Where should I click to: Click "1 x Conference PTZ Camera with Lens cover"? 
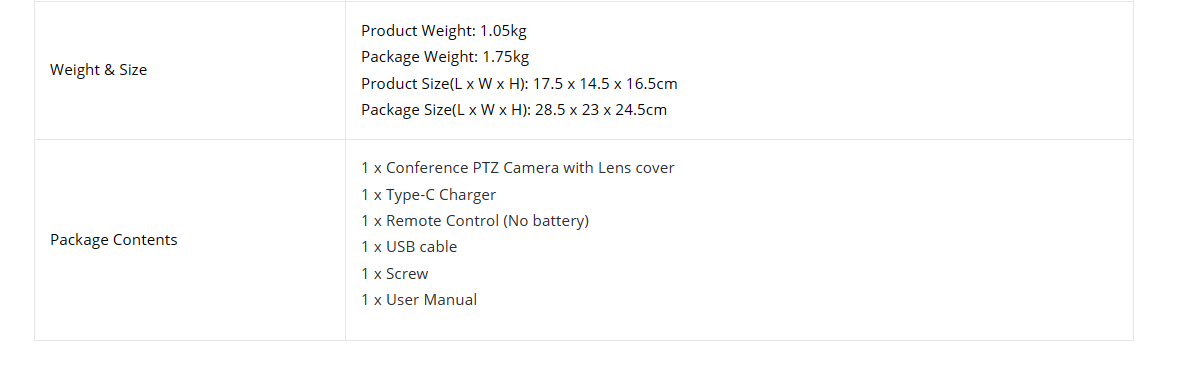[517, 167]
